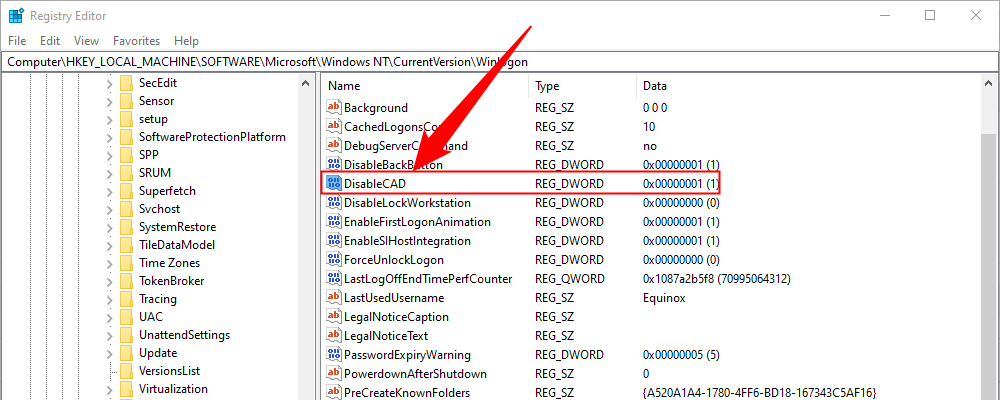Click the VersionsList folder icon
The height and width of the screenshot is (400, 1000).
tap(126, 371)
